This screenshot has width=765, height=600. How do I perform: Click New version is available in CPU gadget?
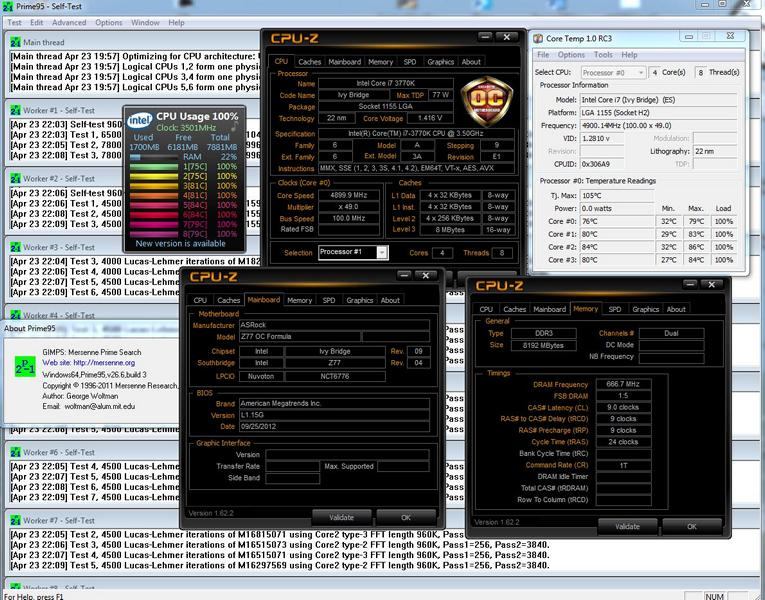point(181,243)
